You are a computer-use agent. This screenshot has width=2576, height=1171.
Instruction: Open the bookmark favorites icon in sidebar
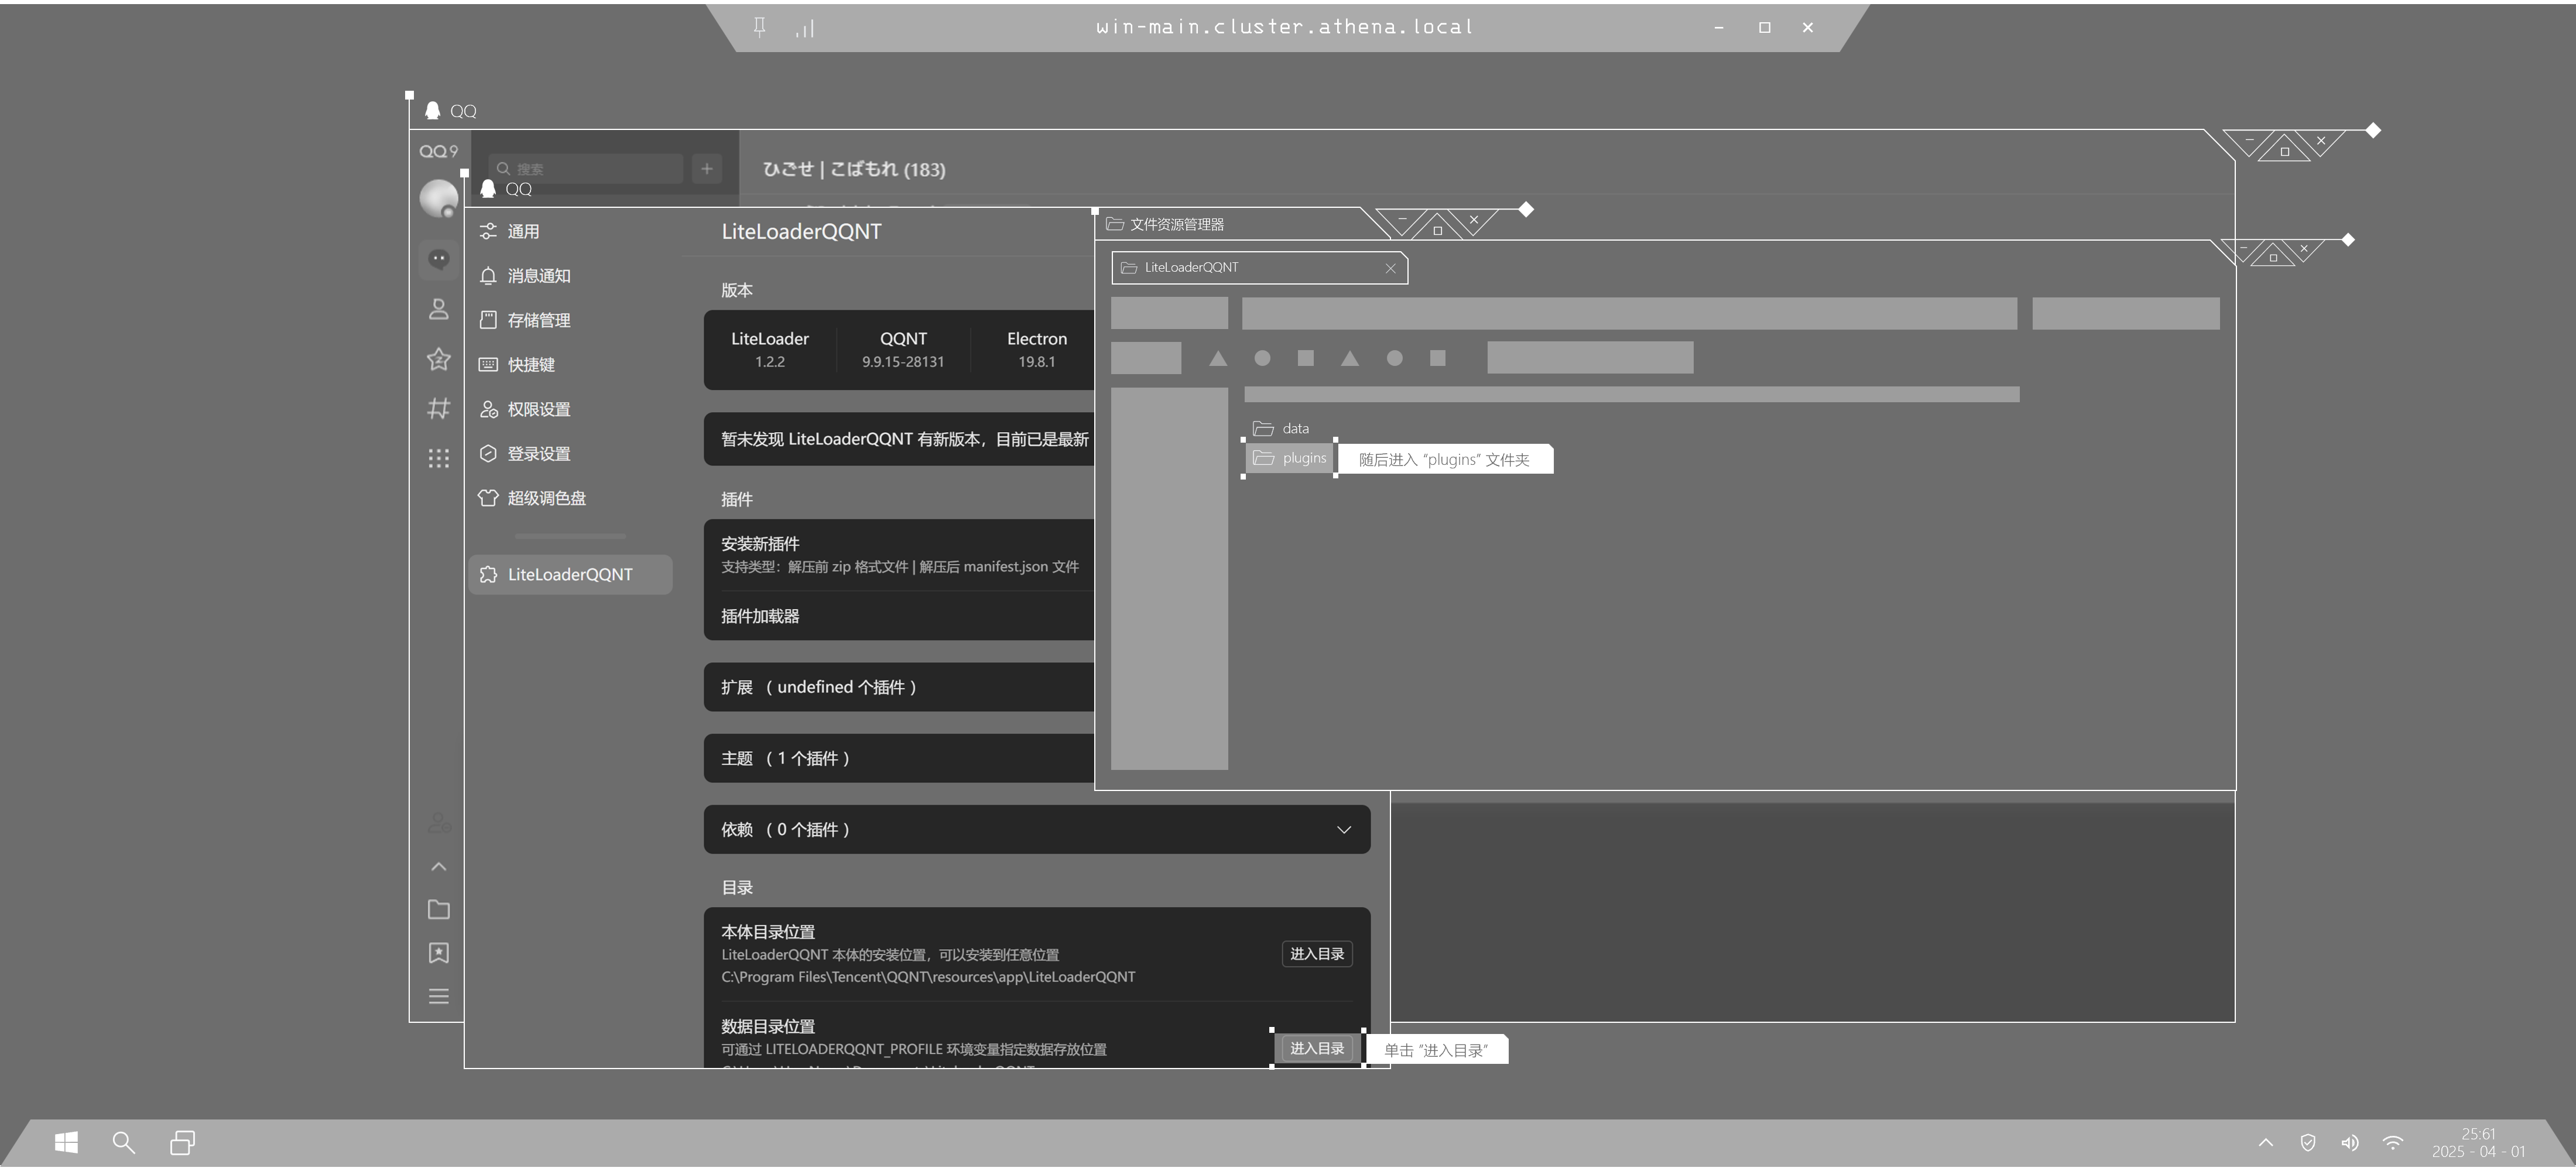click(x=438, y=953)
